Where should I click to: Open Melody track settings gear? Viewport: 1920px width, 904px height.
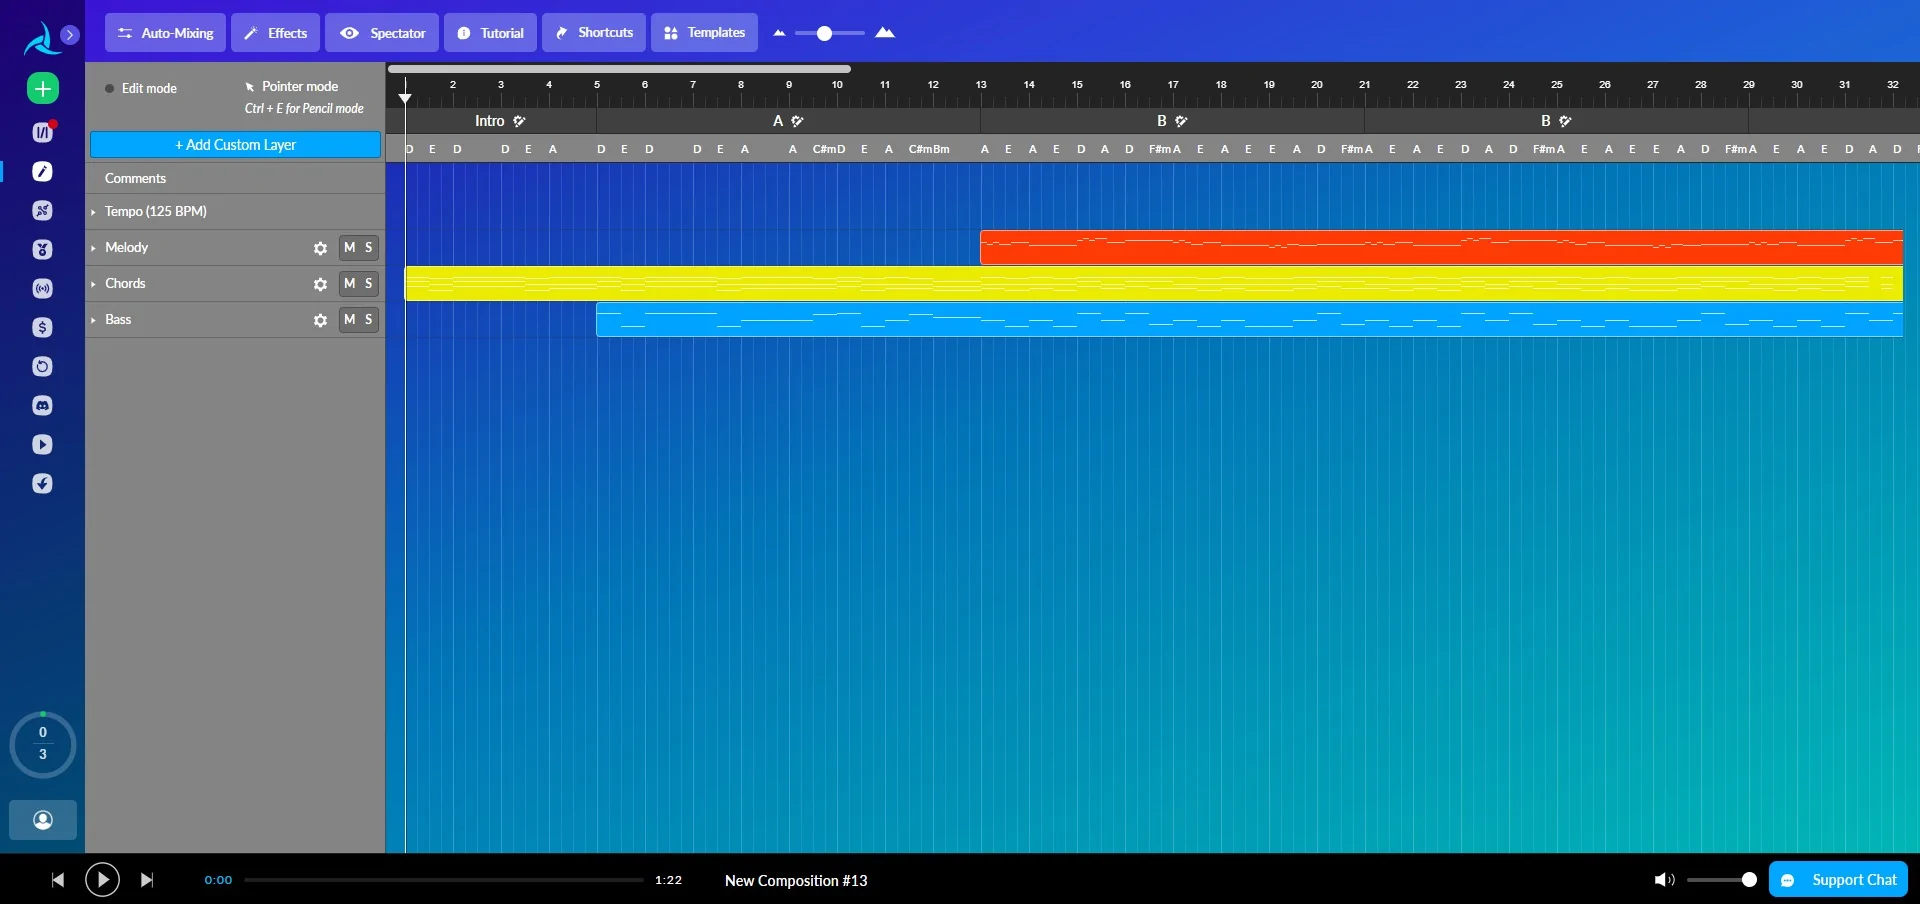tap(320, 248)
